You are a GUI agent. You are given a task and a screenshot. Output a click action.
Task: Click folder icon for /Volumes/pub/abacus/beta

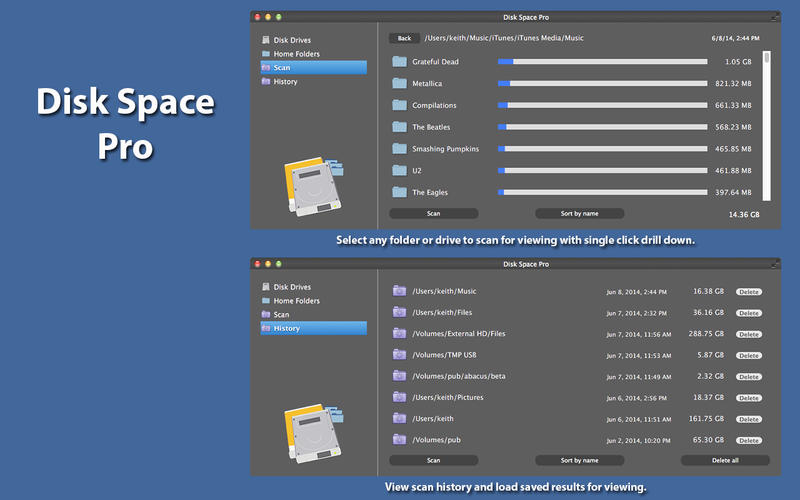399,376
